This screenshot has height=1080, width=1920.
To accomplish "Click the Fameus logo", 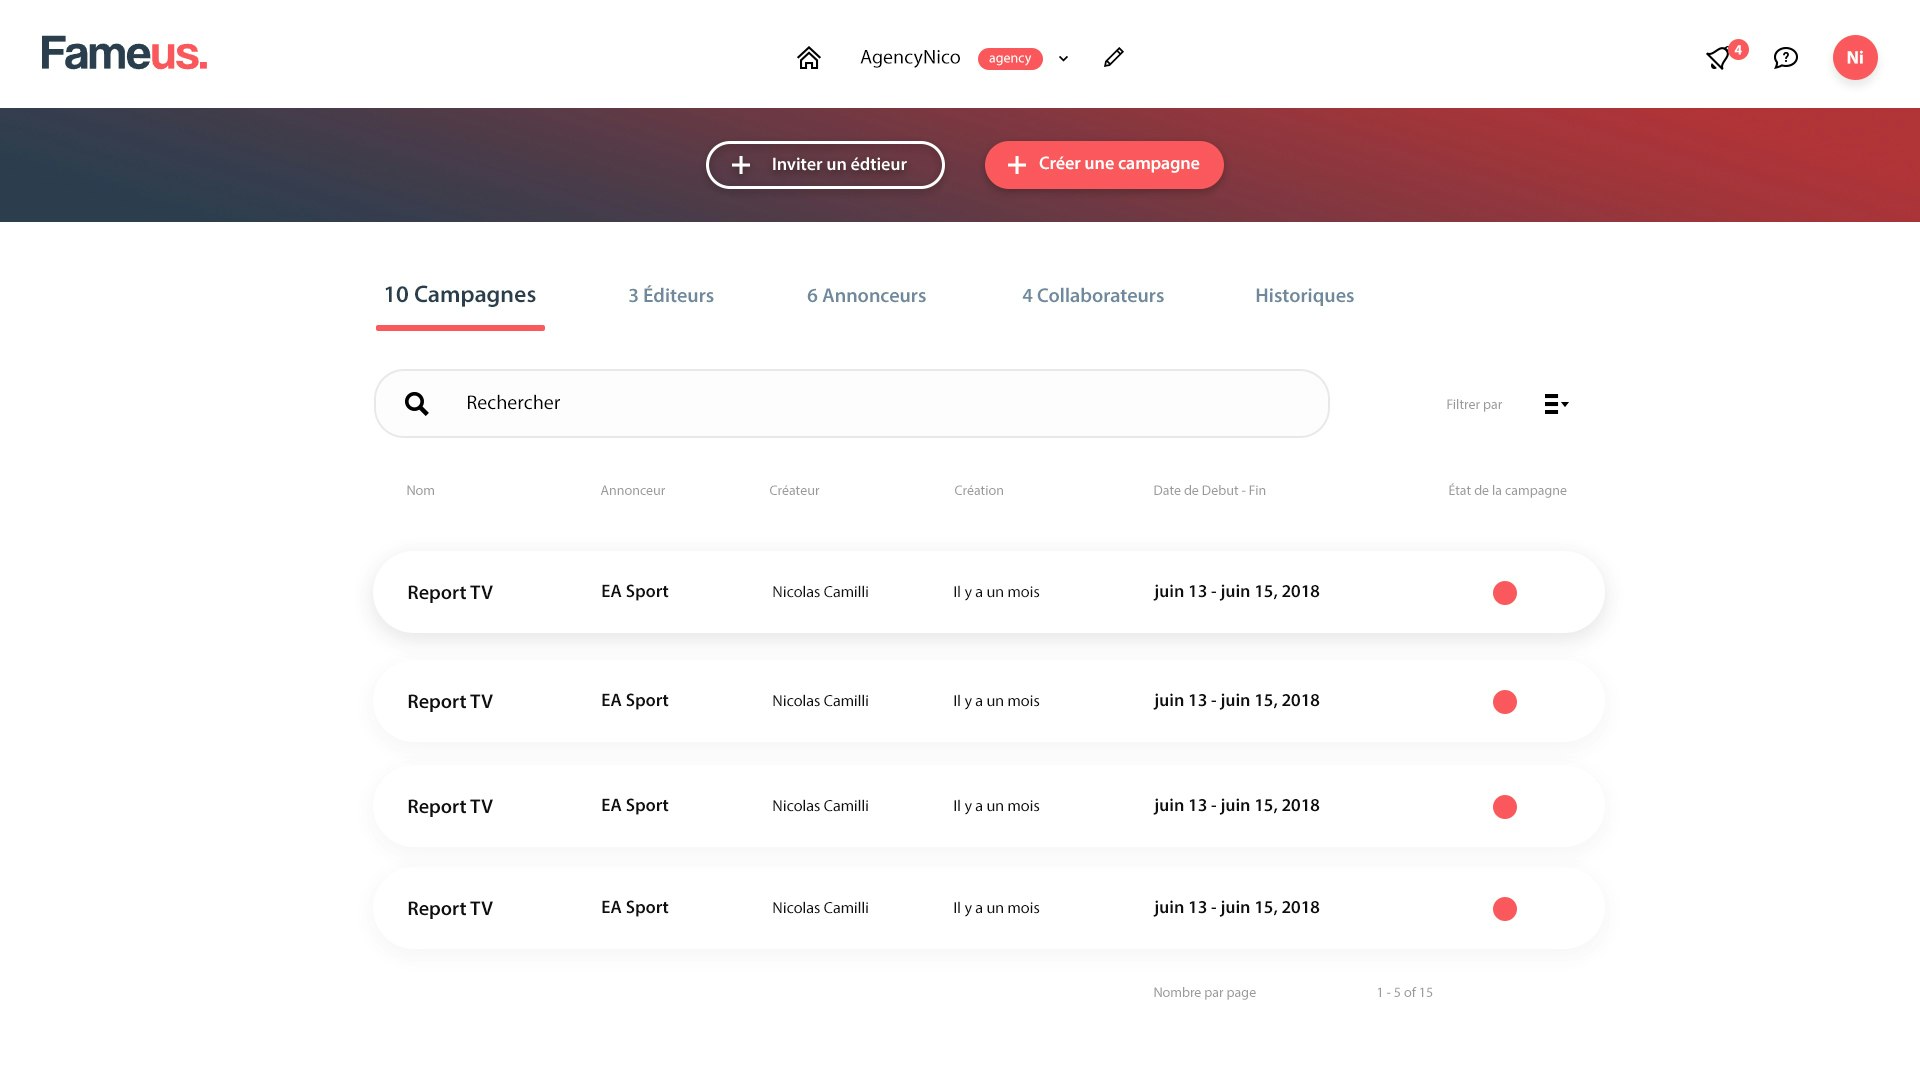I will tap(124, 54).
